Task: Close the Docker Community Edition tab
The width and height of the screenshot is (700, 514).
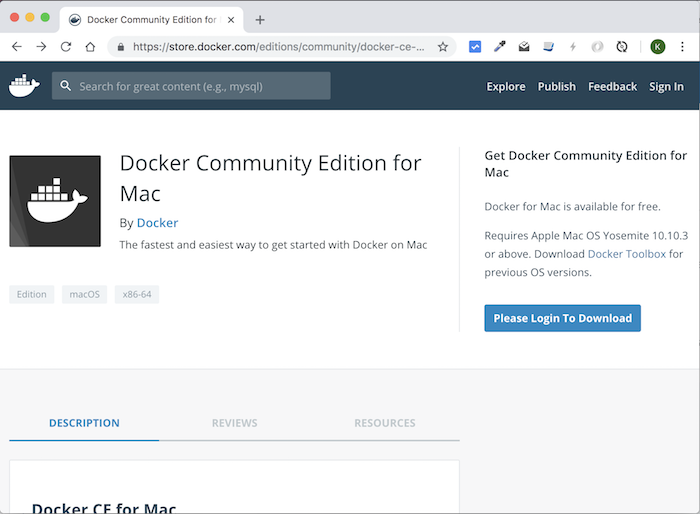Action: [231, 20]
